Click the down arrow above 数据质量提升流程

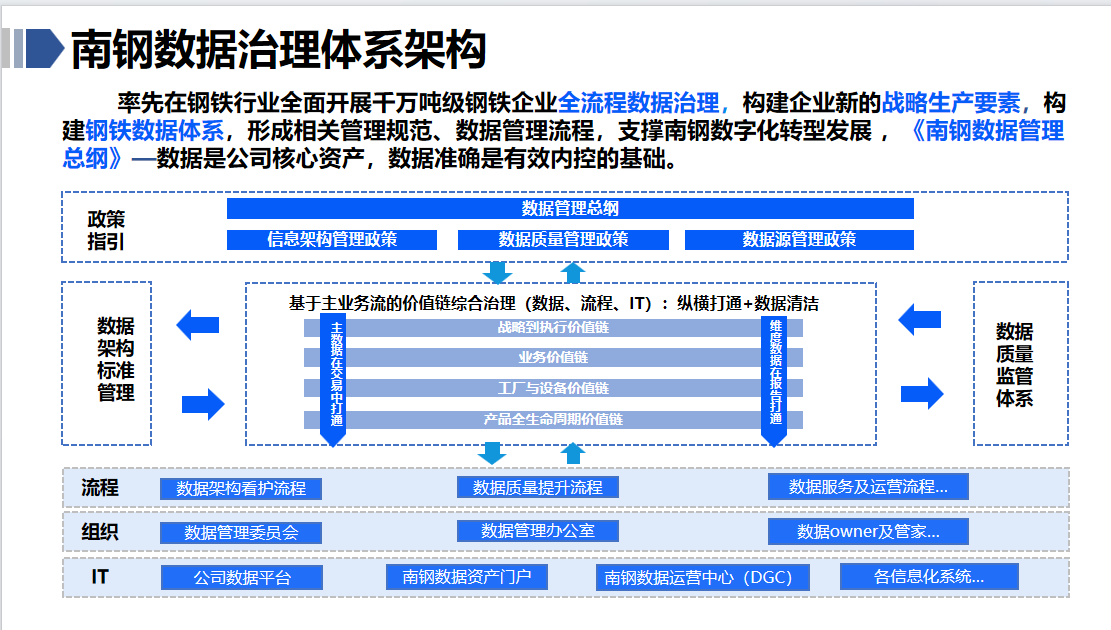pos(492,453)
